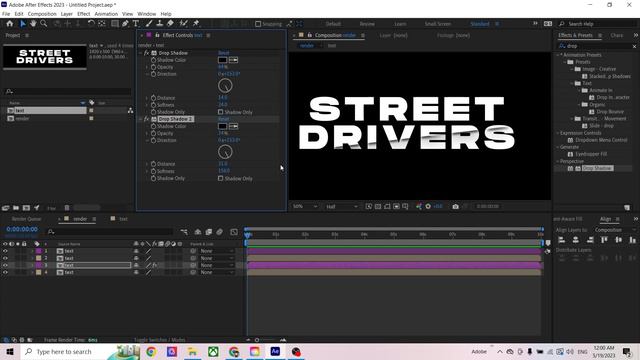Open the Parent None dropdown for layer 1
The image size is (640, 360).
pyautogui.click(x=217, y=251)
